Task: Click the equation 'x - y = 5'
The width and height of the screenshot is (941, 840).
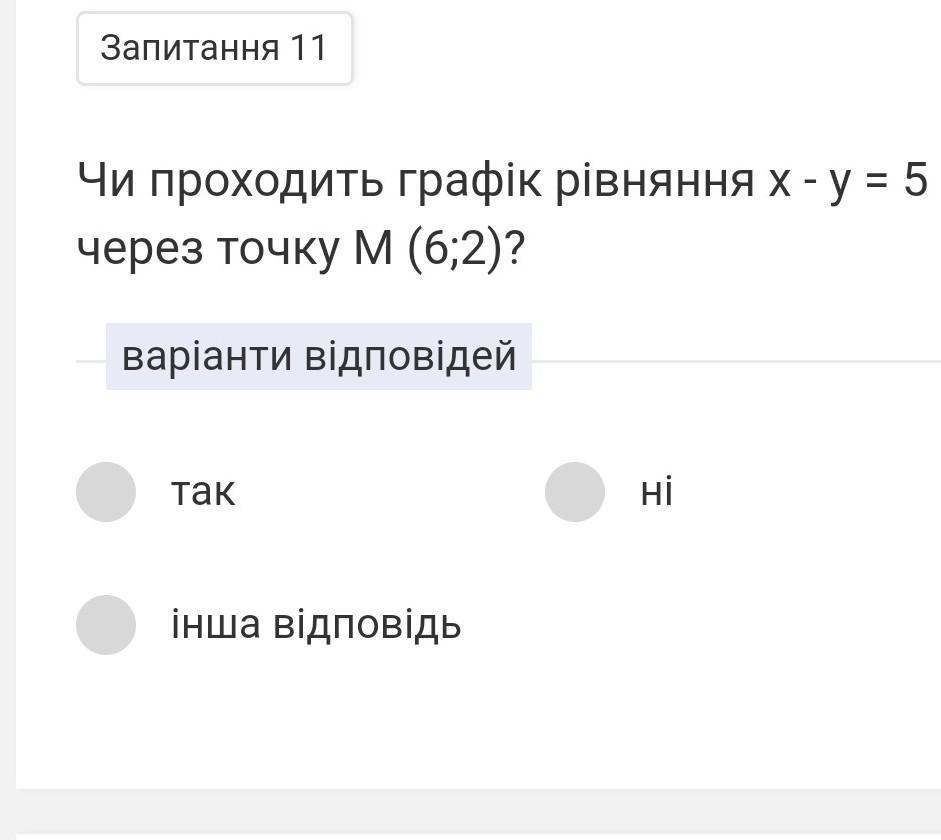Action: 848,181
